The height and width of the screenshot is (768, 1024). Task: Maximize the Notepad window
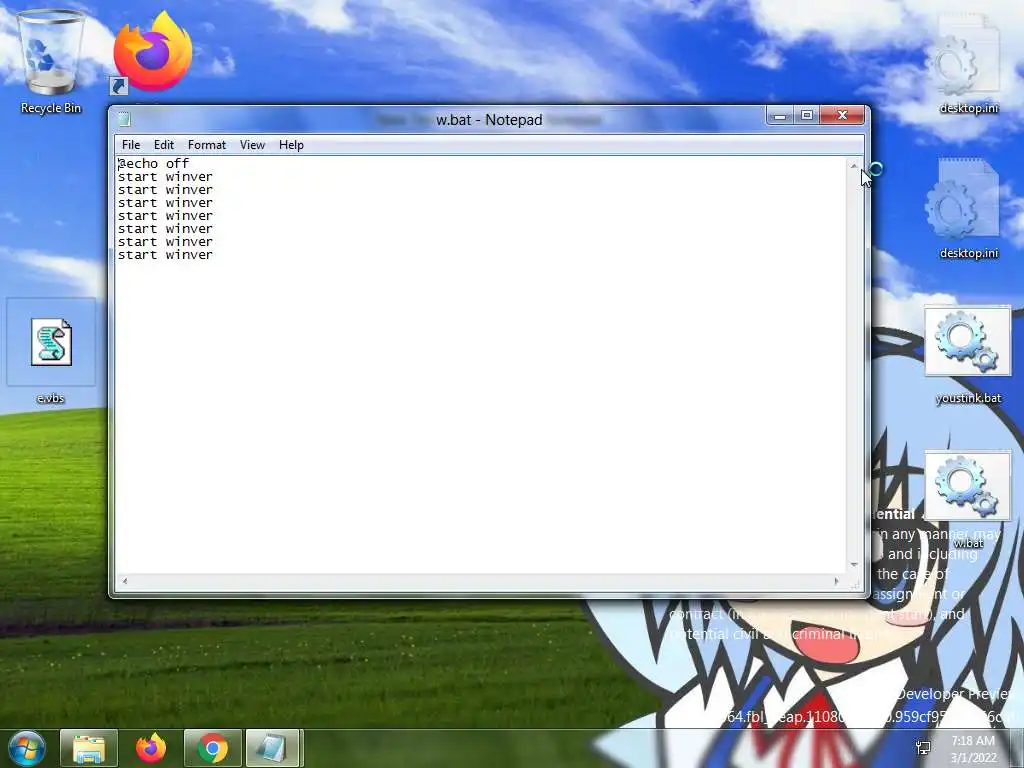click(x=807, y=116)
